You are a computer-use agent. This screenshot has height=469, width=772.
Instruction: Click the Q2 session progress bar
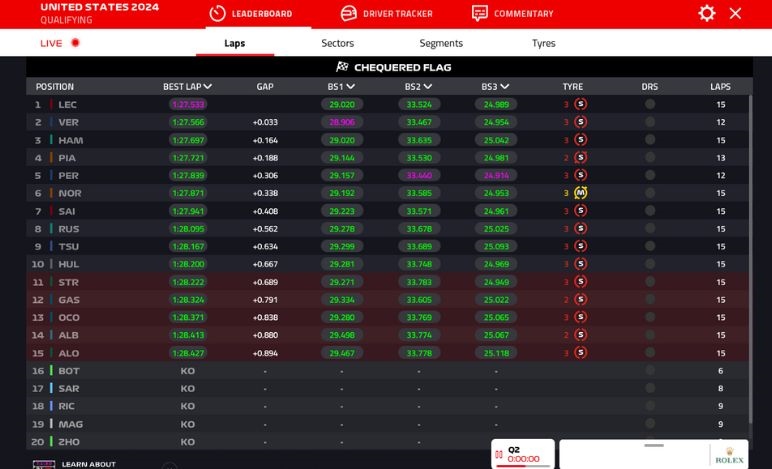tap(524, 464)
